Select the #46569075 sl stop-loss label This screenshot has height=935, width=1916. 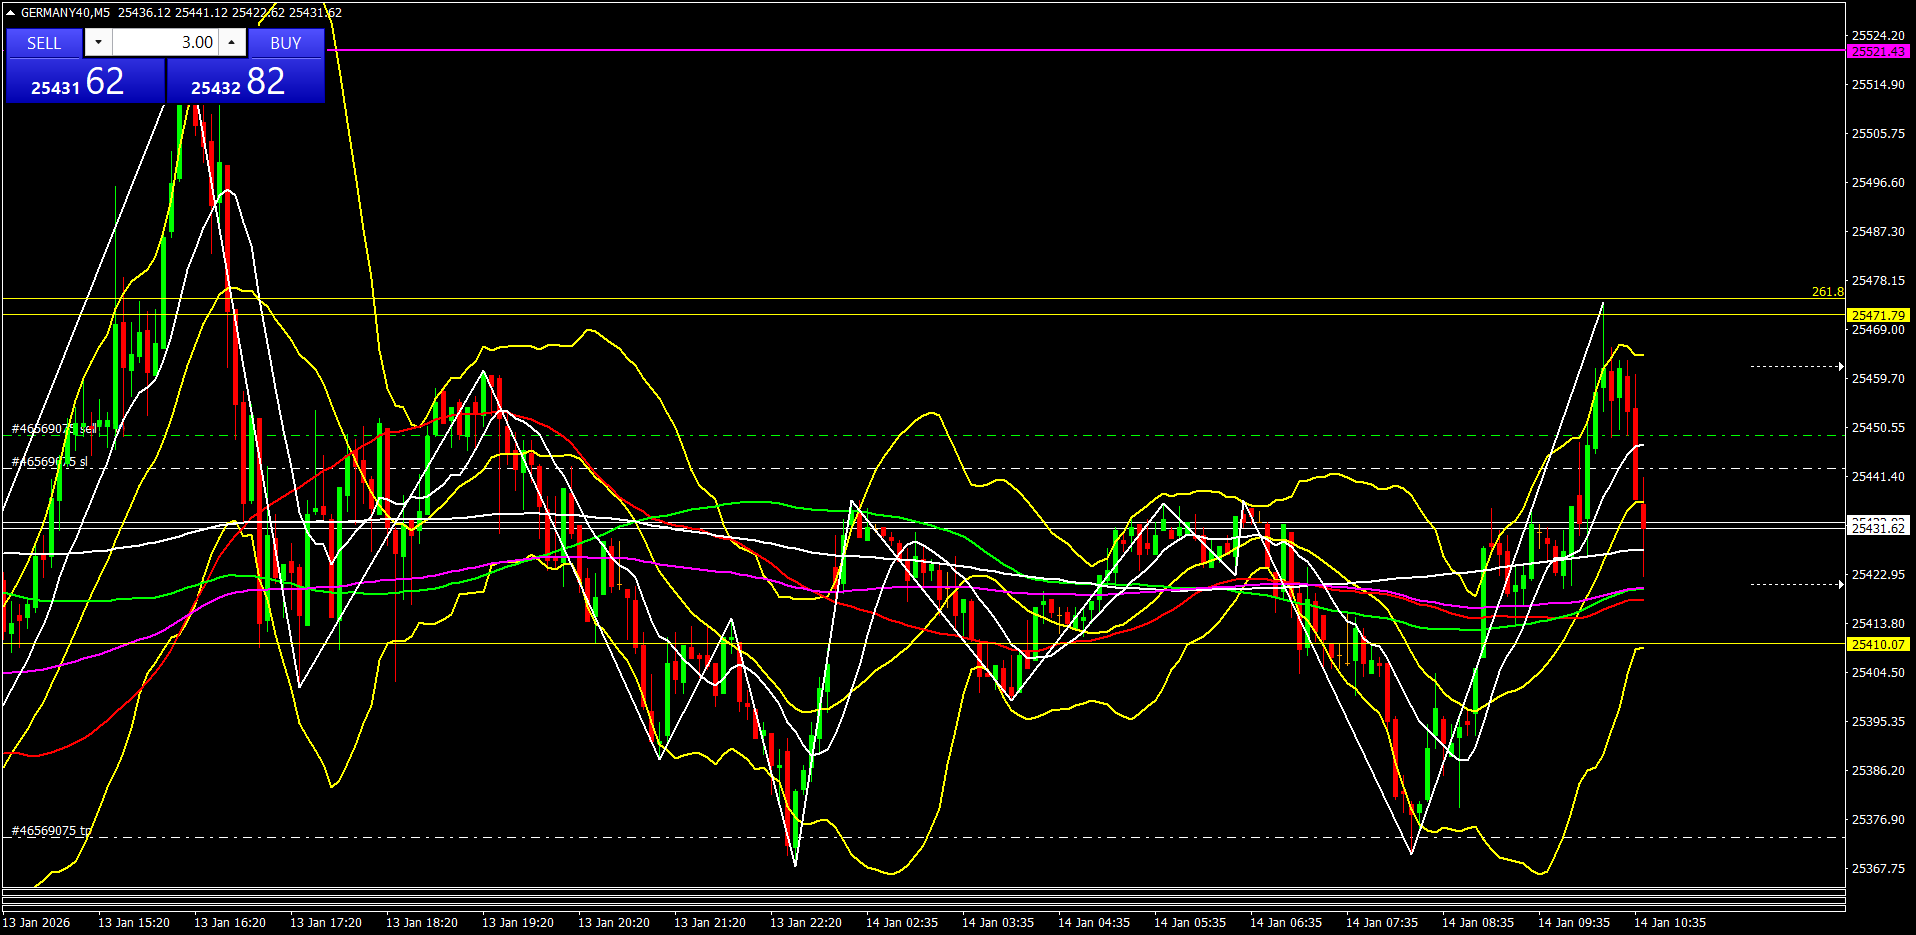click(x=50, y=462)
